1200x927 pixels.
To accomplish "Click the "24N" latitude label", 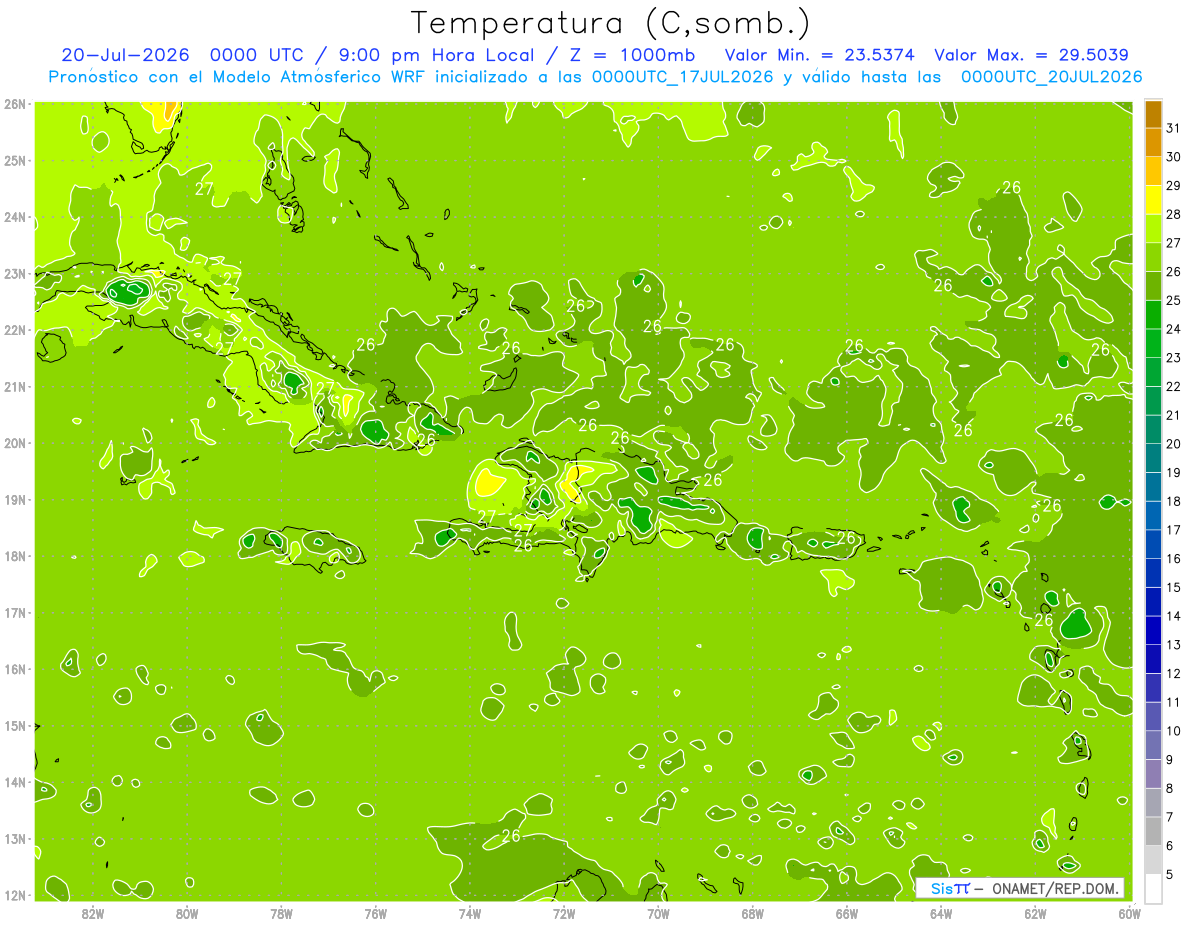I will (15, 217).
